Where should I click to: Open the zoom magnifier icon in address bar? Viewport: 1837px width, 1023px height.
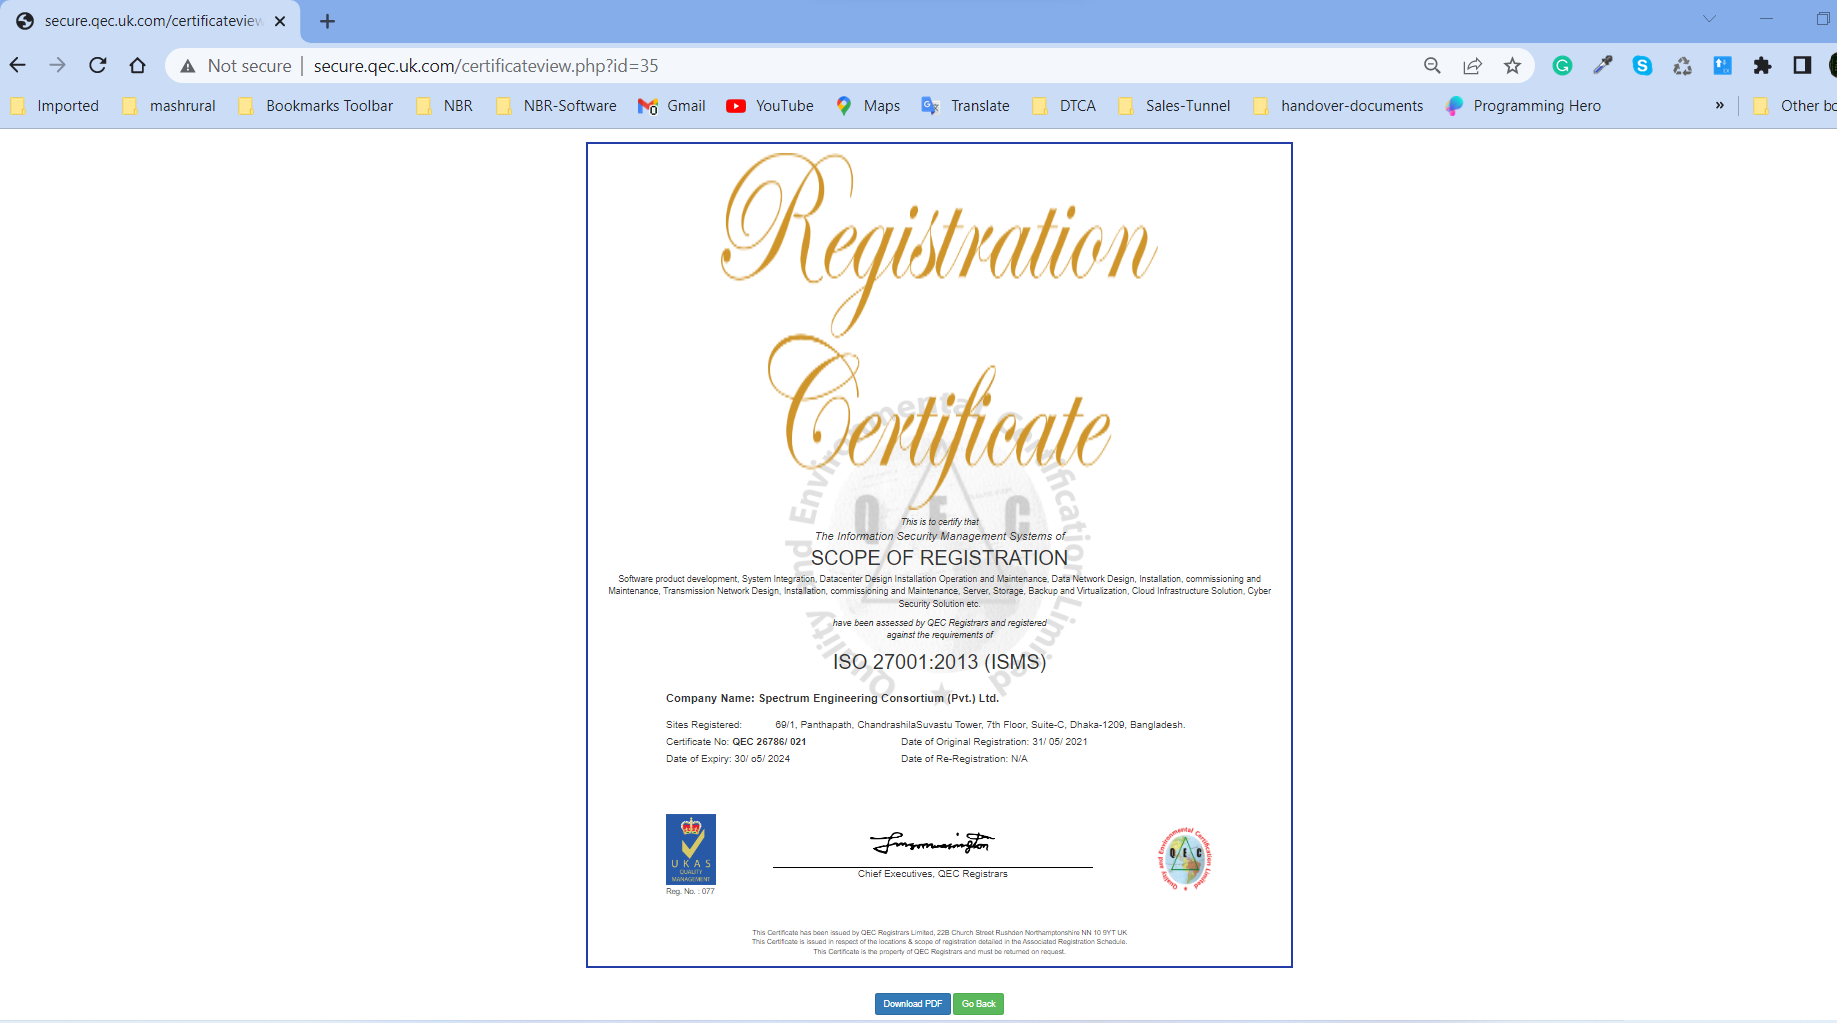point(1432,66)
